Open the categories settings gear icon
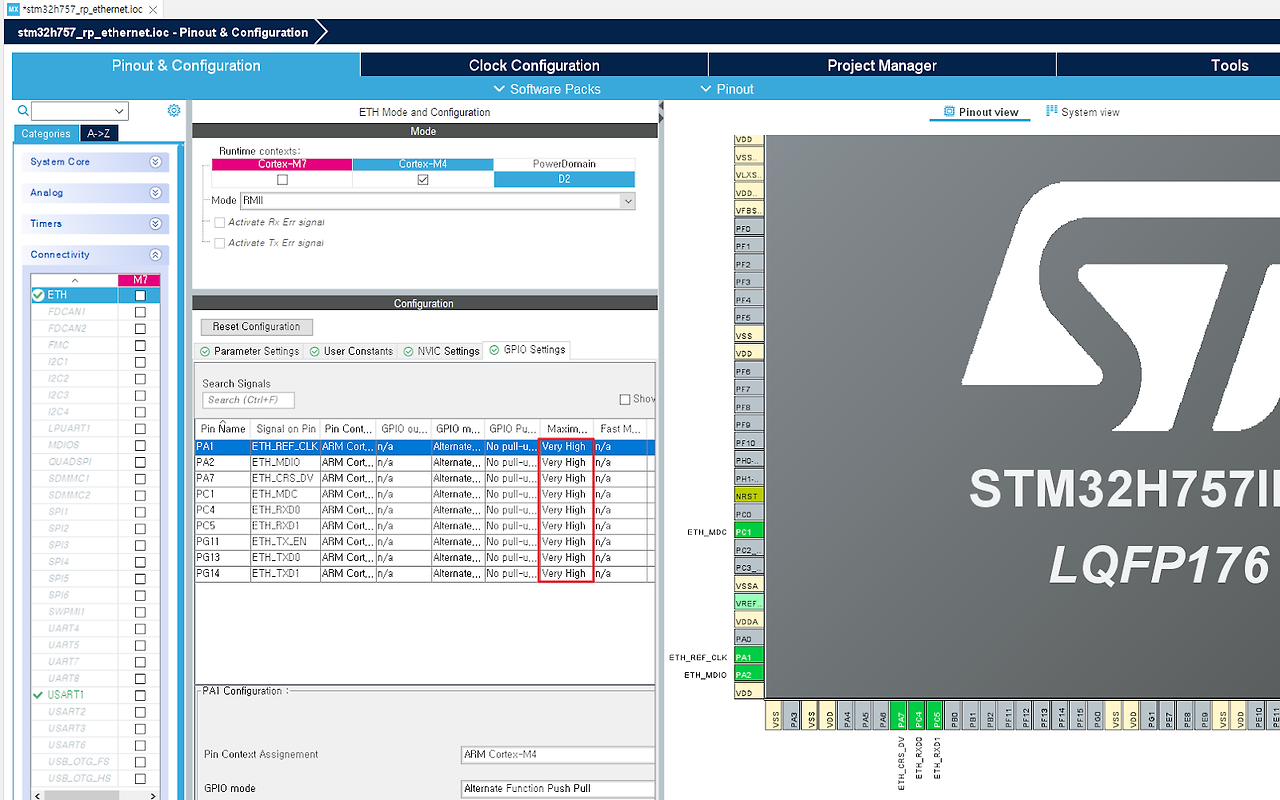This screenshot has height=800, width=1280. pos(174,111)
